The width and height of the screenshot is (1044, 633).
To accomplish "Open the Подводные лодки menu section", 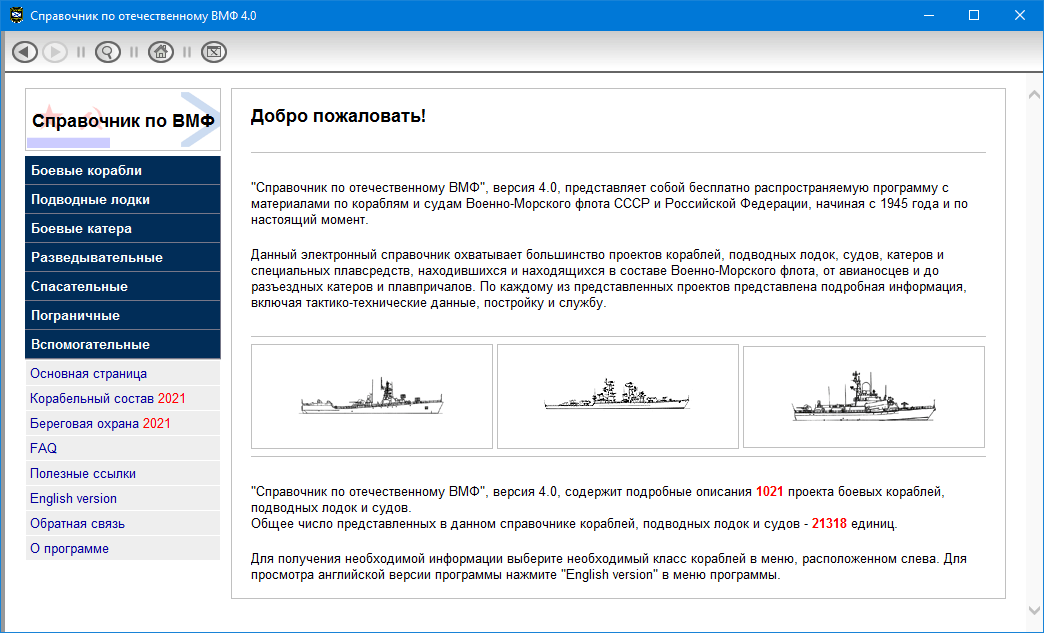I will (x=123, y=199).
